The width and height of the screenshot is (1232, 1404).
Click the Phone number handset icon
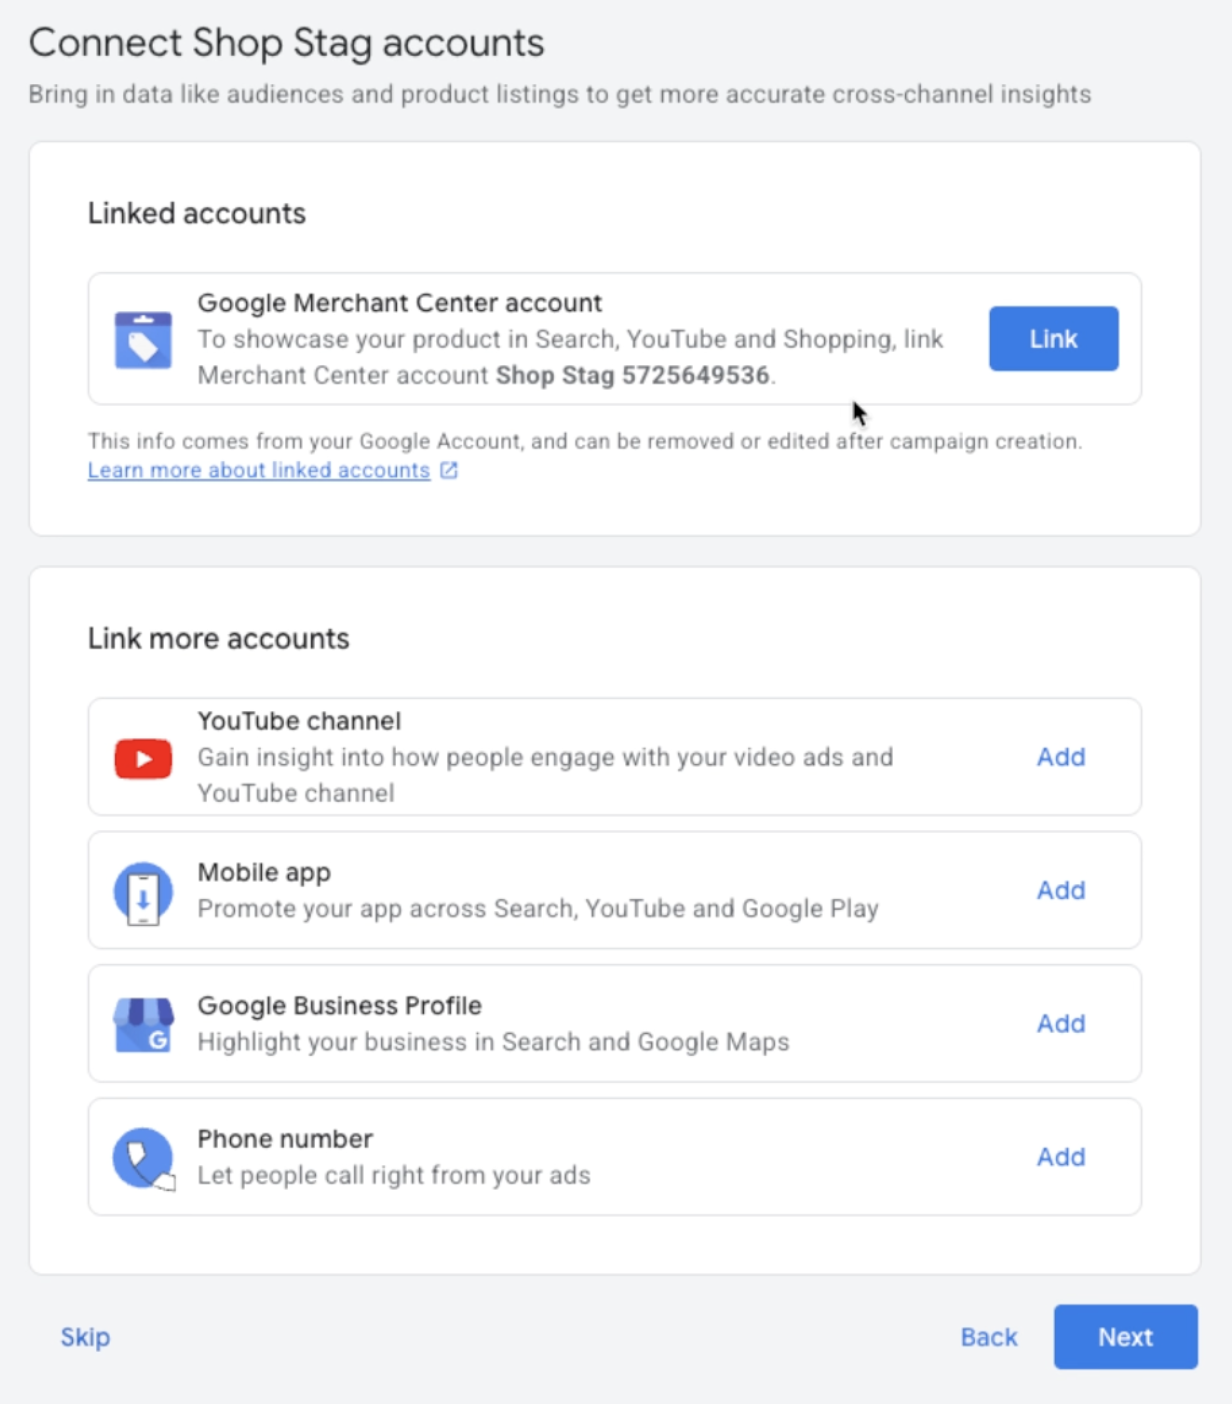tap(143, 1157)
